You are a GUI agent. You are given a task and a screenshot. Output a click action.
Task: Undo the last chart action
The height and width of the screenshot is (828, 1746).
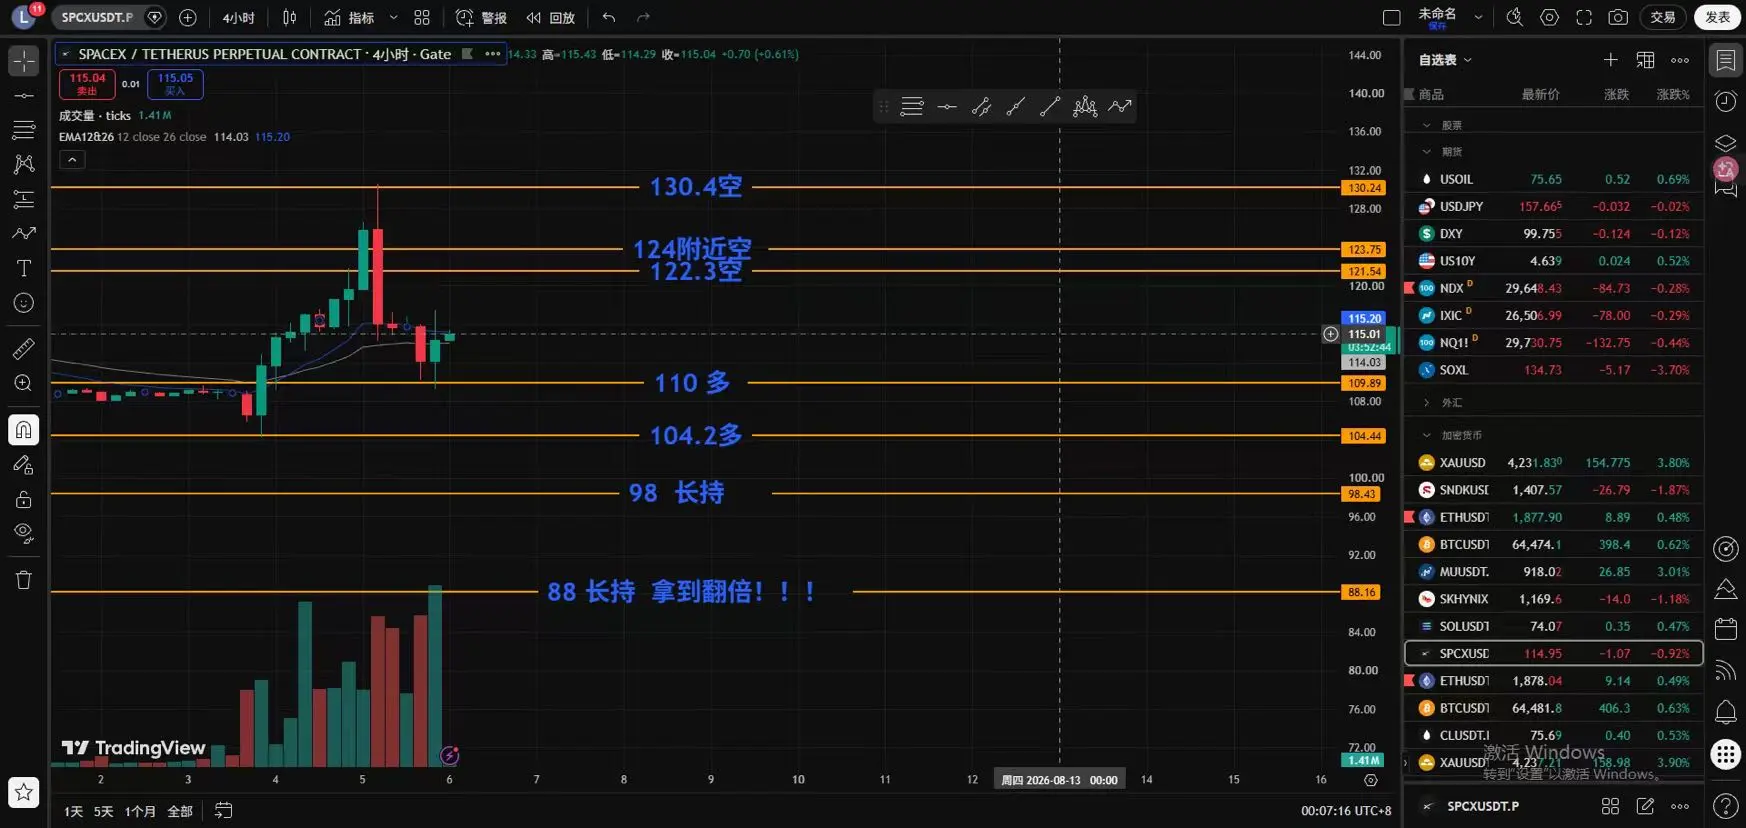coord(609,17)
